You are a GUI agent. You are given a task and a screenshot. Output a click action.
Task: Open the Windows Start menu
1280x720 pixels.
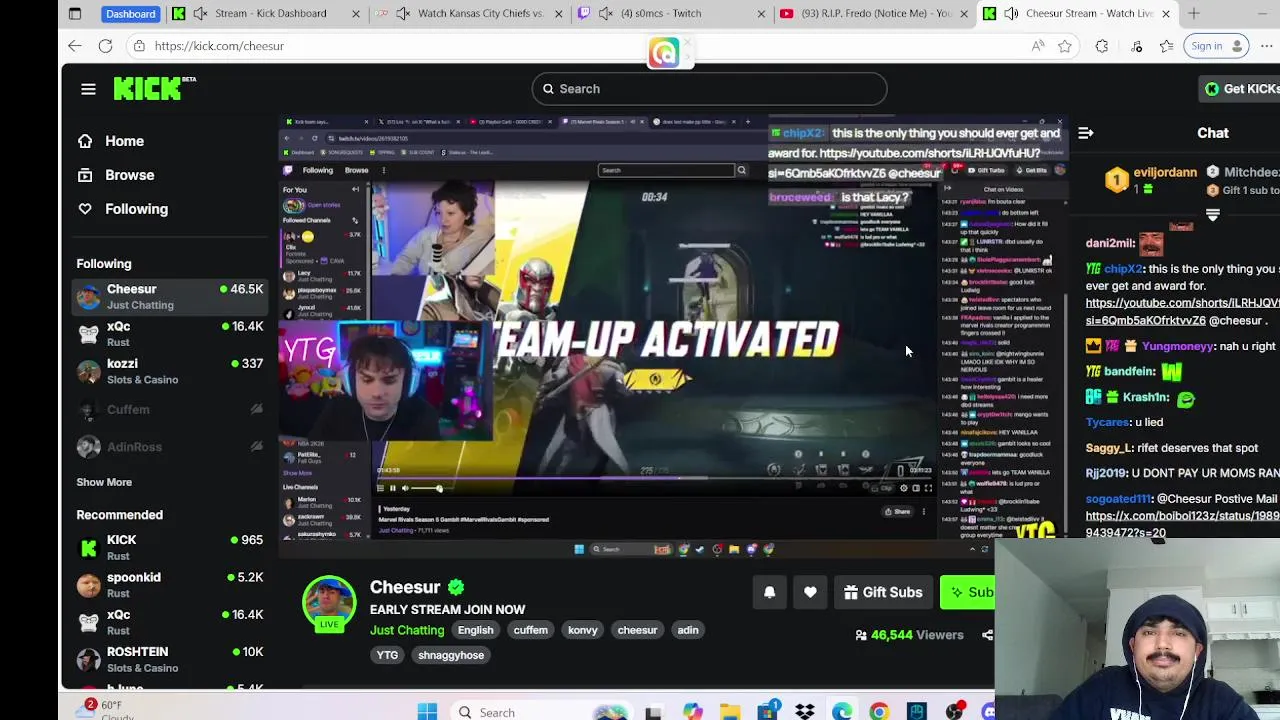(x=427, y=712)
